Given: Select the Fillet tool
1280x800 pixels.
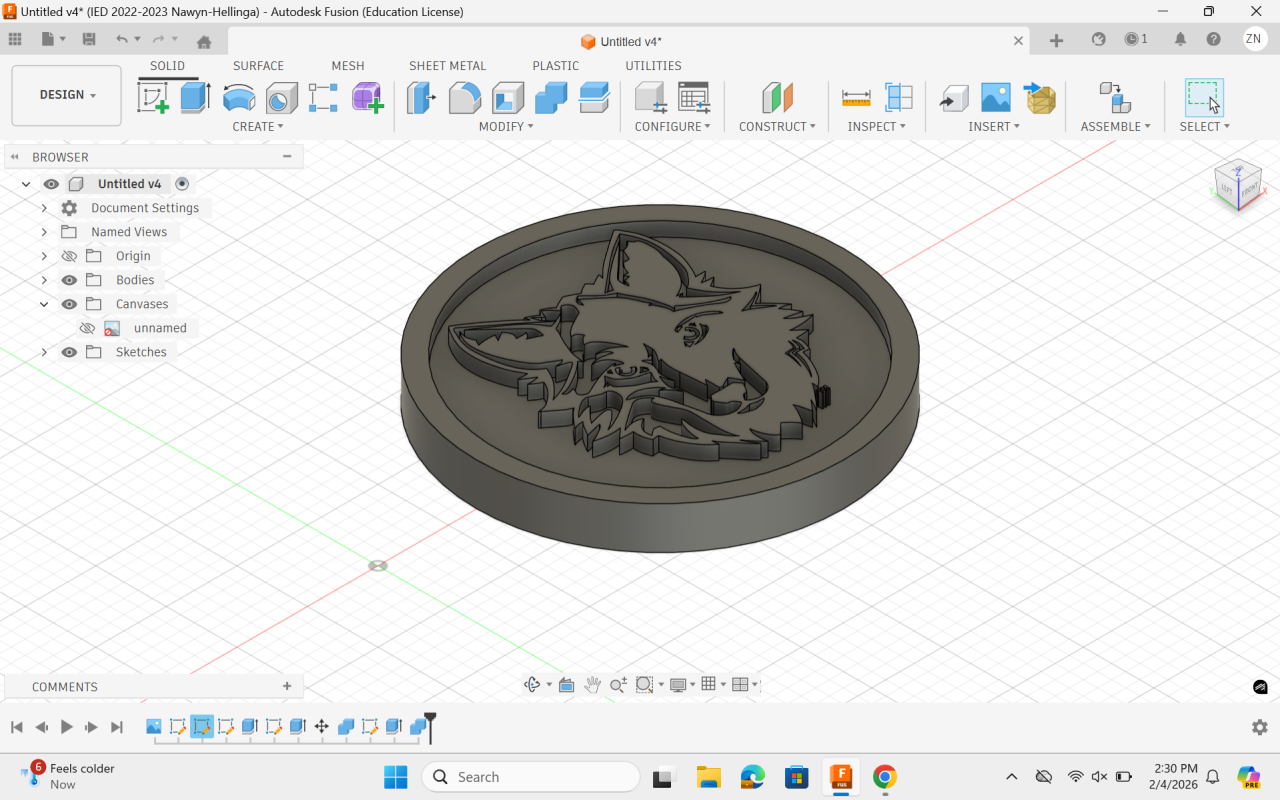Looking at the screenshot, I should (465, 98).
